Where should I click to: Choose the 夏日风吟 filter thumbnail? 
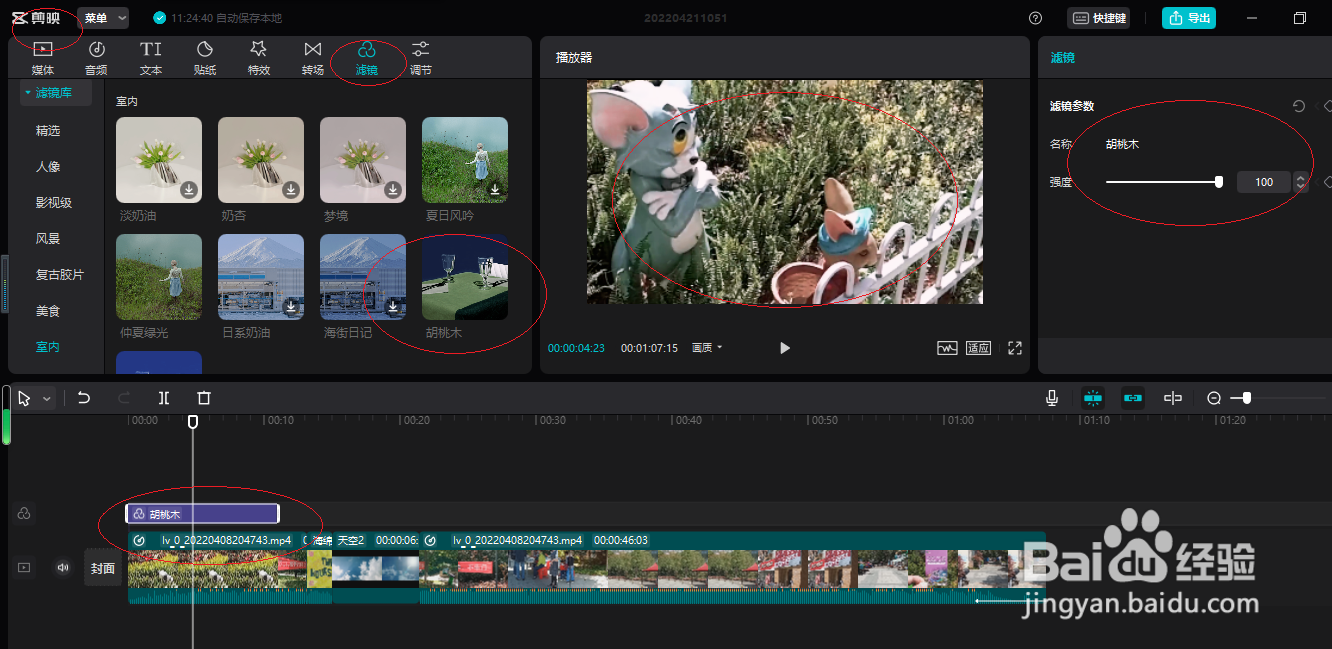point(465,160)
